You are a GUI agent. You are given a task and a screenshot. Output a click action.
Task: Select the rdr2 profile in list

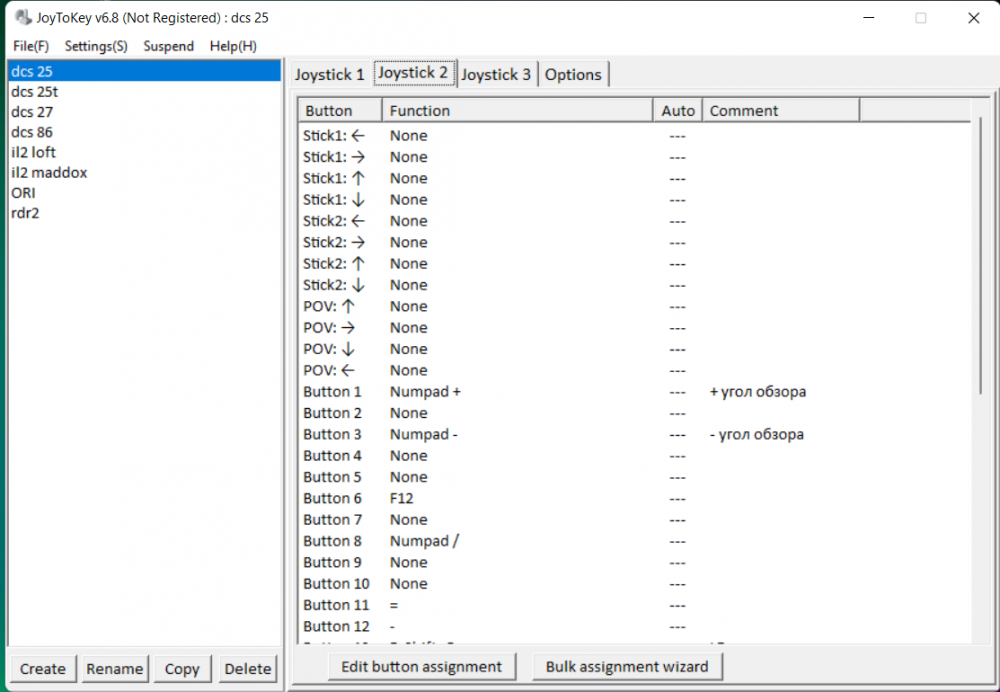pyautogui.click(x=25, y=213)
